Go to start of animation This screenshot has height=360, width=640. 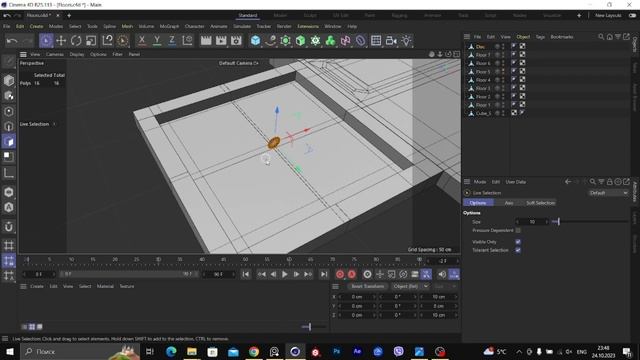click(246, 274)
